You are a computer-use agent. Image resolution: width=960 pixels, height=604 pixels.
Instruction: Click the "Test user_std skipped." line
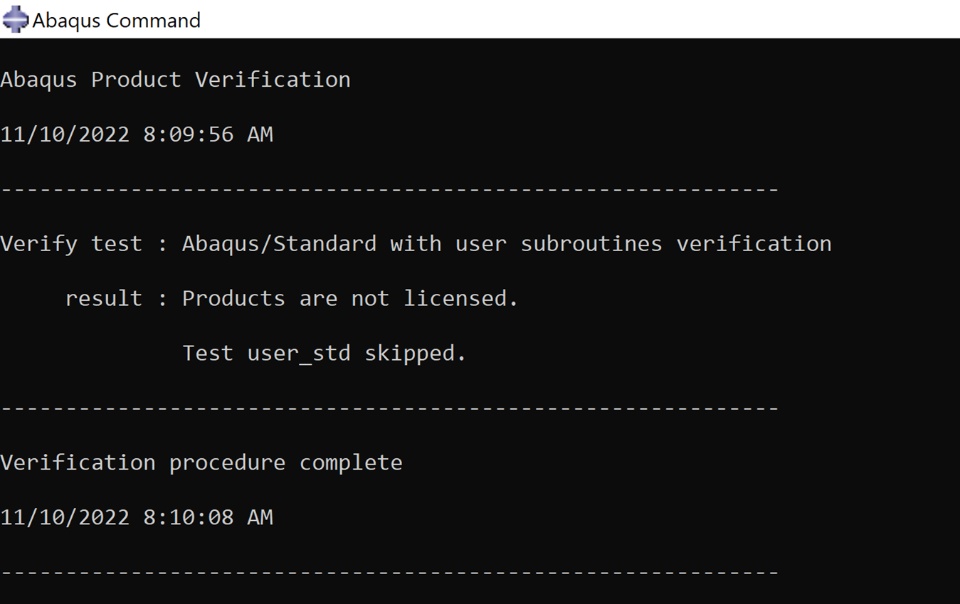(x=324, y=353)
